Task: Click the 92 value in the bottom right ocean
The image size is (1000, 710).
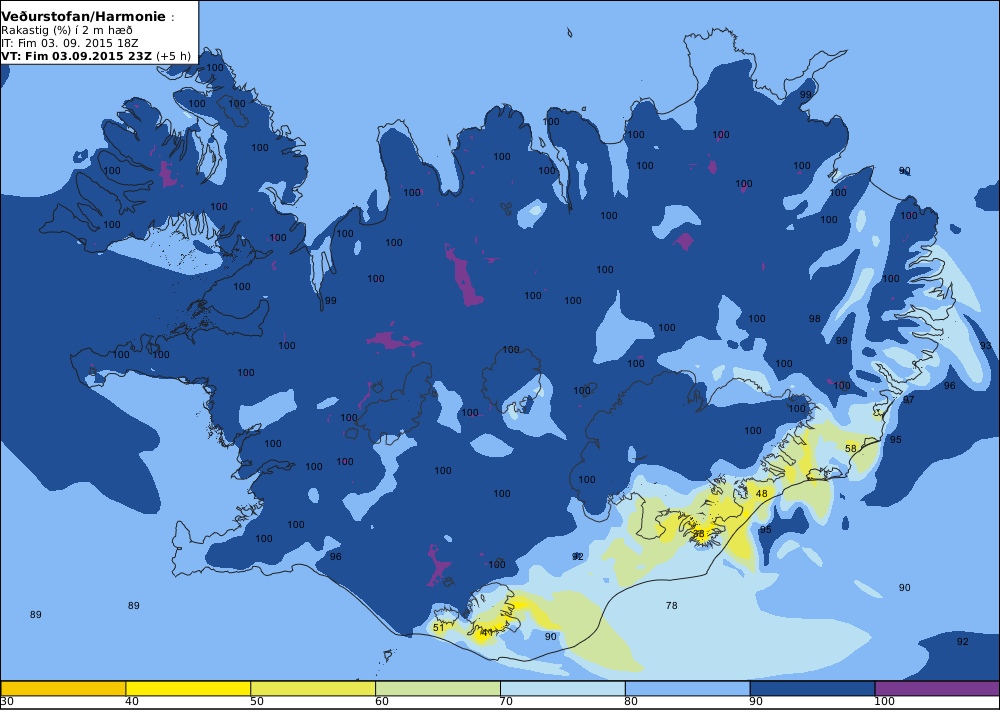Action: click(962, 642)
